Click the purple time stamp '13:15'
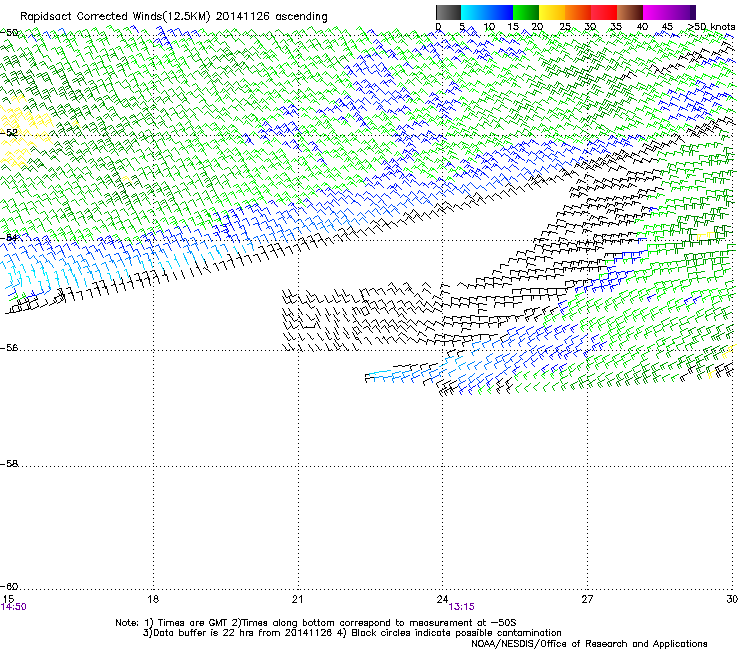Screen dimensions: 740x650 click(x=461, y=607)
